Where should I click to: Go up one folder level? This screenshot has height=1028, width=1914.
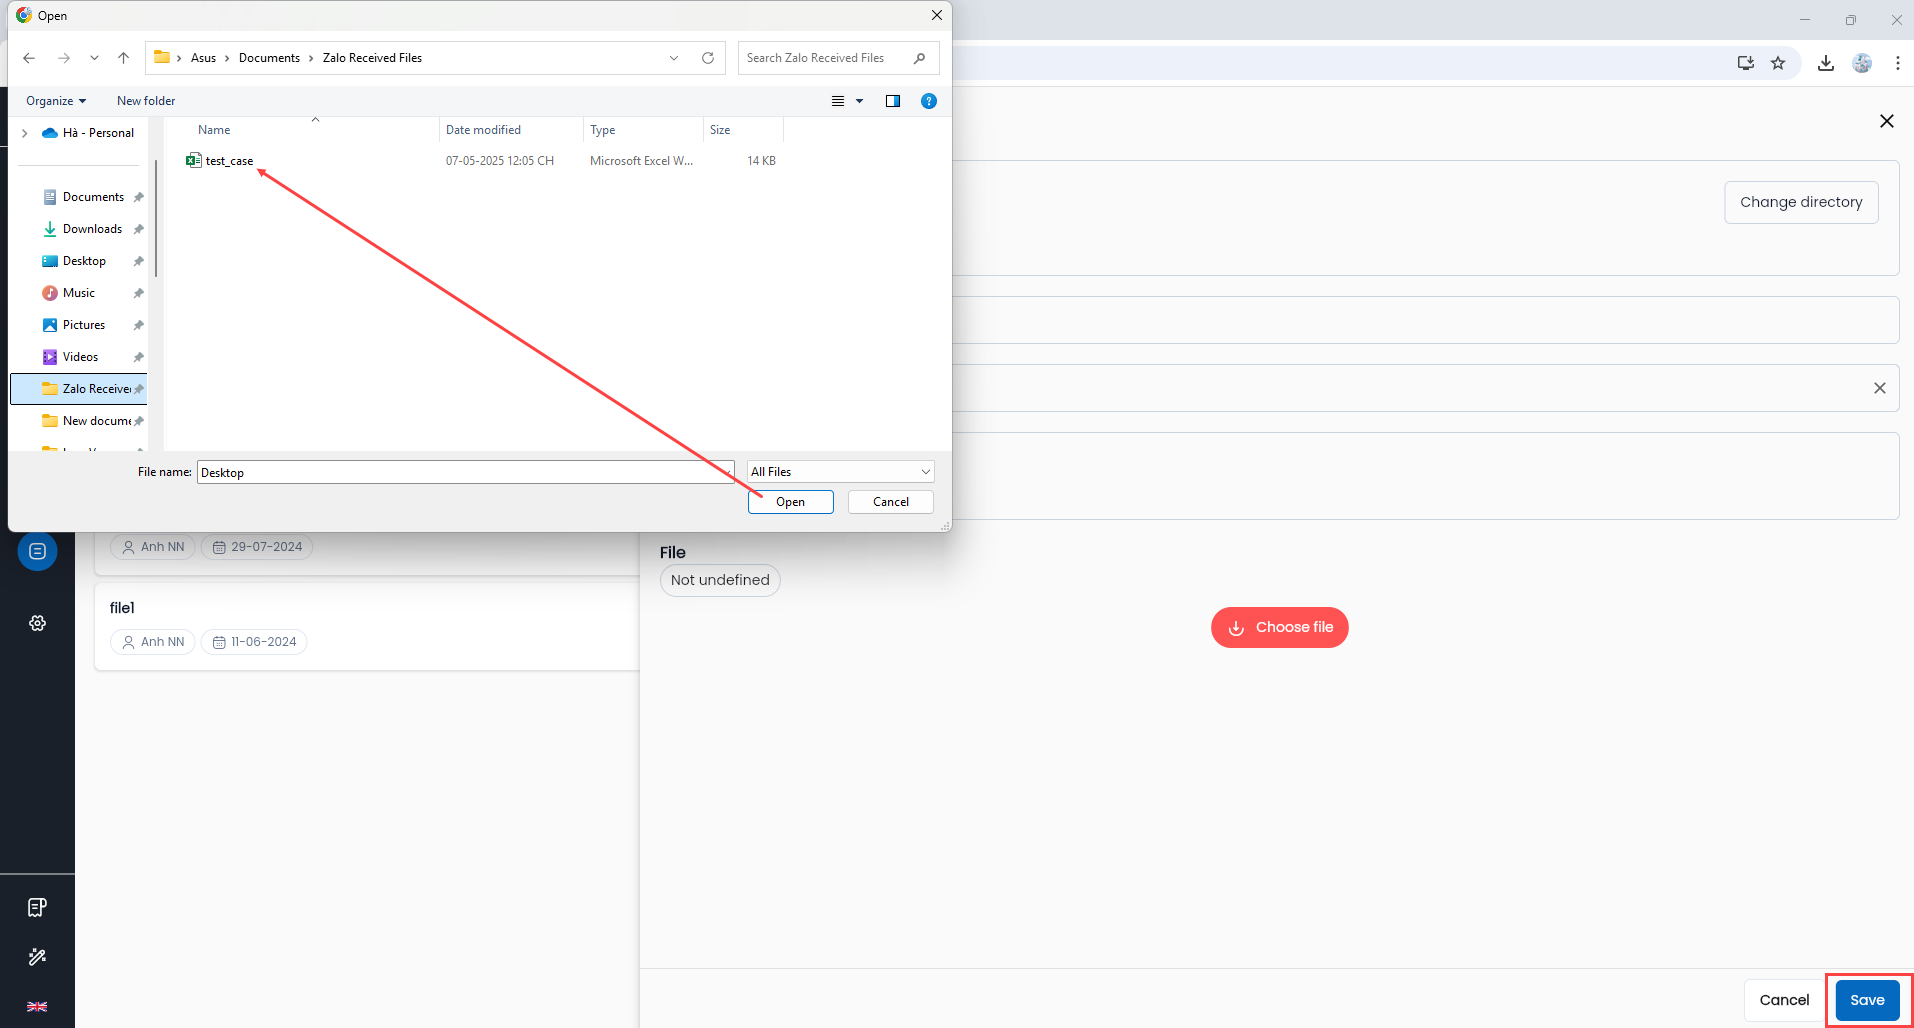click(123, 58)
